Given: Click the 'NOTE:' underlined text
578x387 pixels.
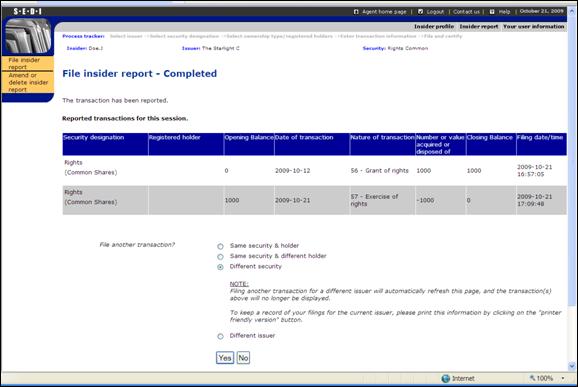Looking at the screenshot, I should pyautogui.click(x=239, y=284).
